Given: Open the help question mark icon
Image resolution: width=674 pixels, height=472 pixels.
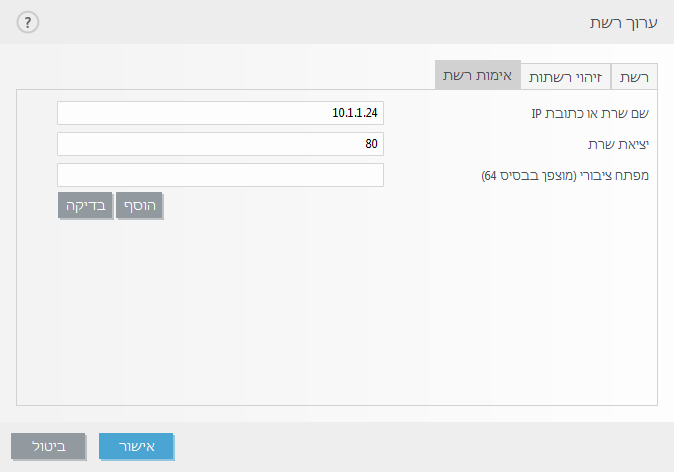Looking at the screenshot, I should click(x=28, y=22).
